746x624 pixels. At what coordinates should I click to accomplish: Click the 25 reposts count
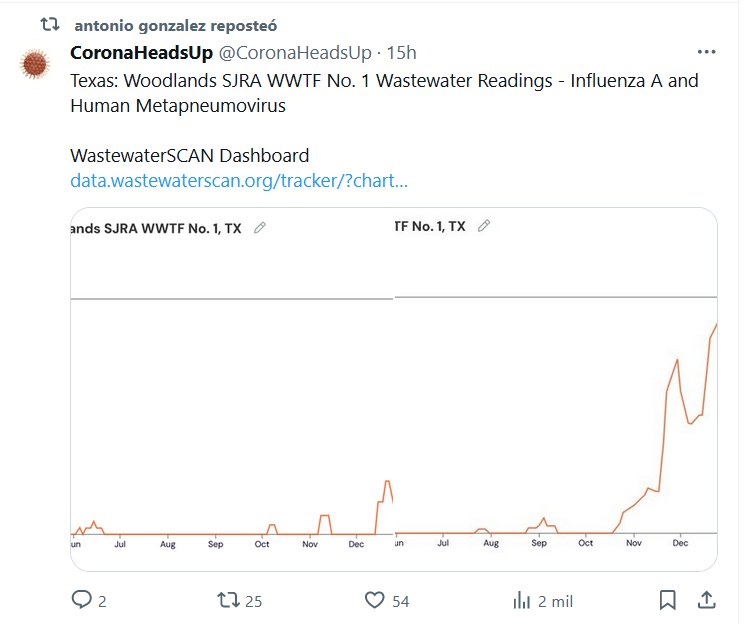[x=253, y=601]
